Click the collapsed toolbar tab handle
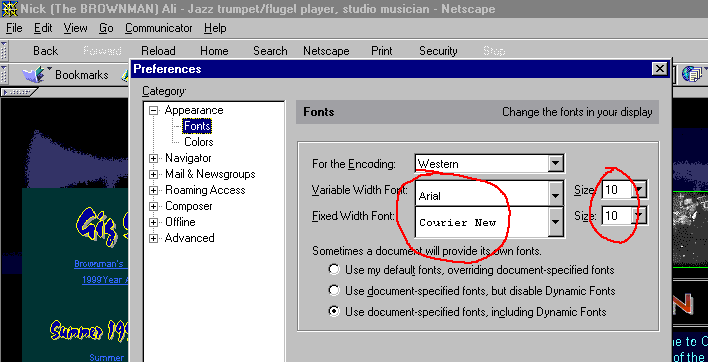This screenshot has width=708, height=362. pos(19,92)
